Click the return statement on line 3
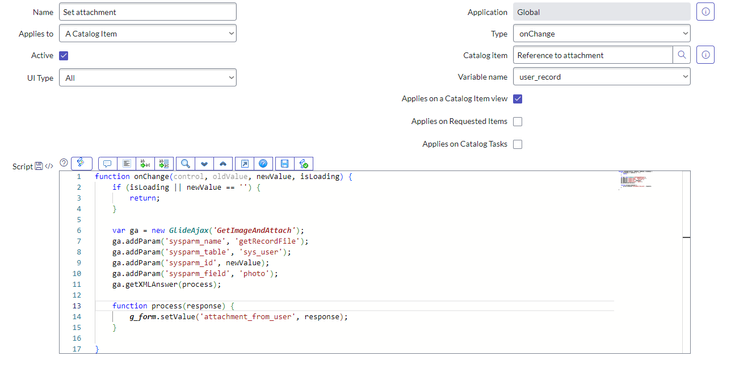Image resolution: width=735 pixels, height=371 pixels. [x=145, y=198]
